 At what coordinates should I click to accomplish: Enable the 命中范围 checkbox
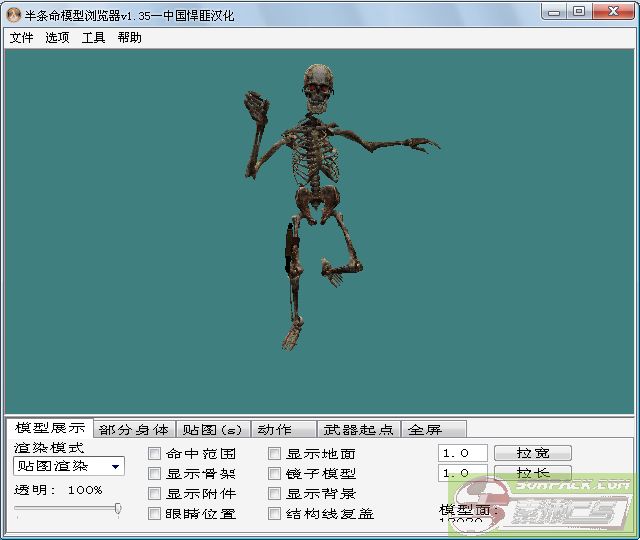155,454
